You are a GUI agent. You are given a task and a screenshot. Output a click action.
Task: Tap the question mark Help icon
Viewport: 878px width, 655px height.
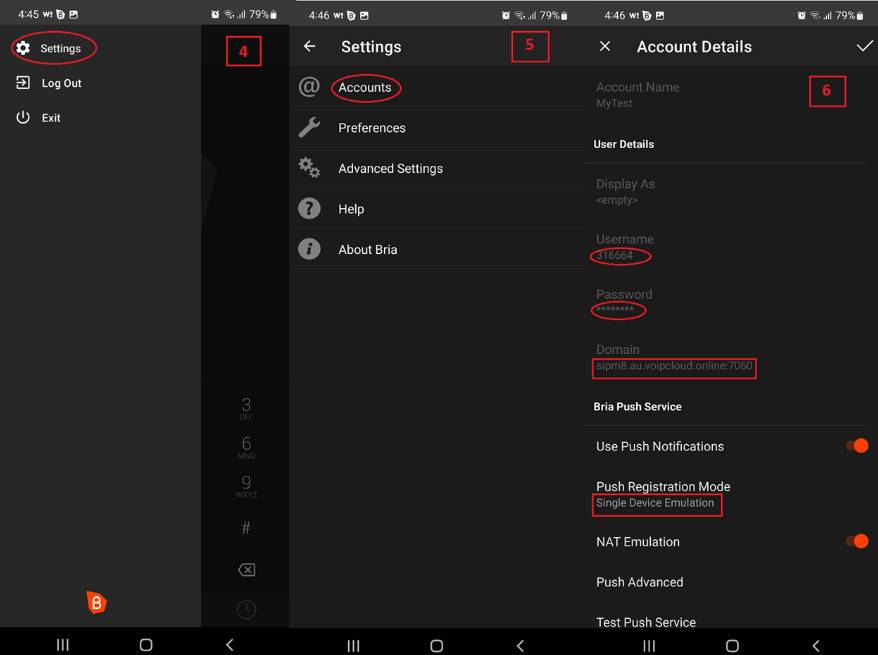[x=309, y=209]
